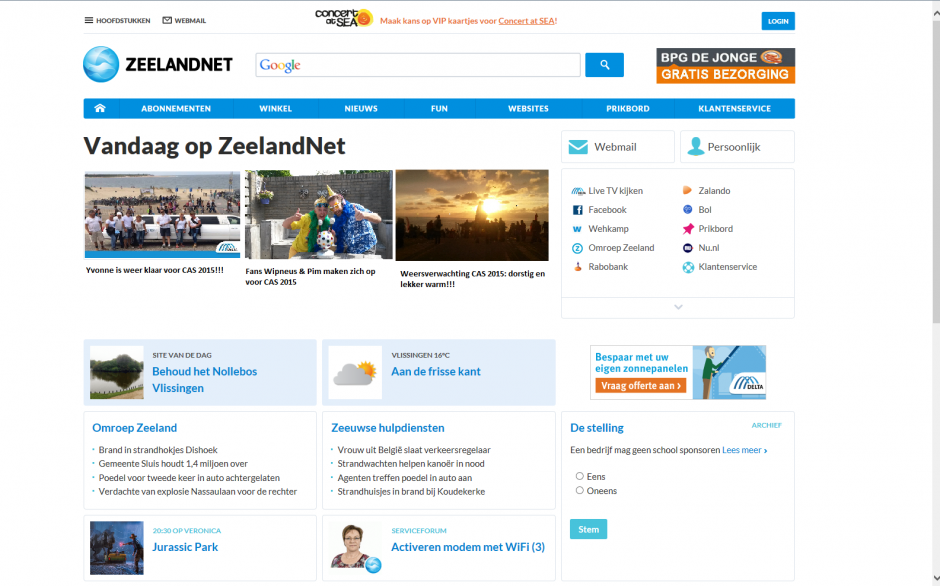Click the Vraag offerte aan button

pos(641,386)
